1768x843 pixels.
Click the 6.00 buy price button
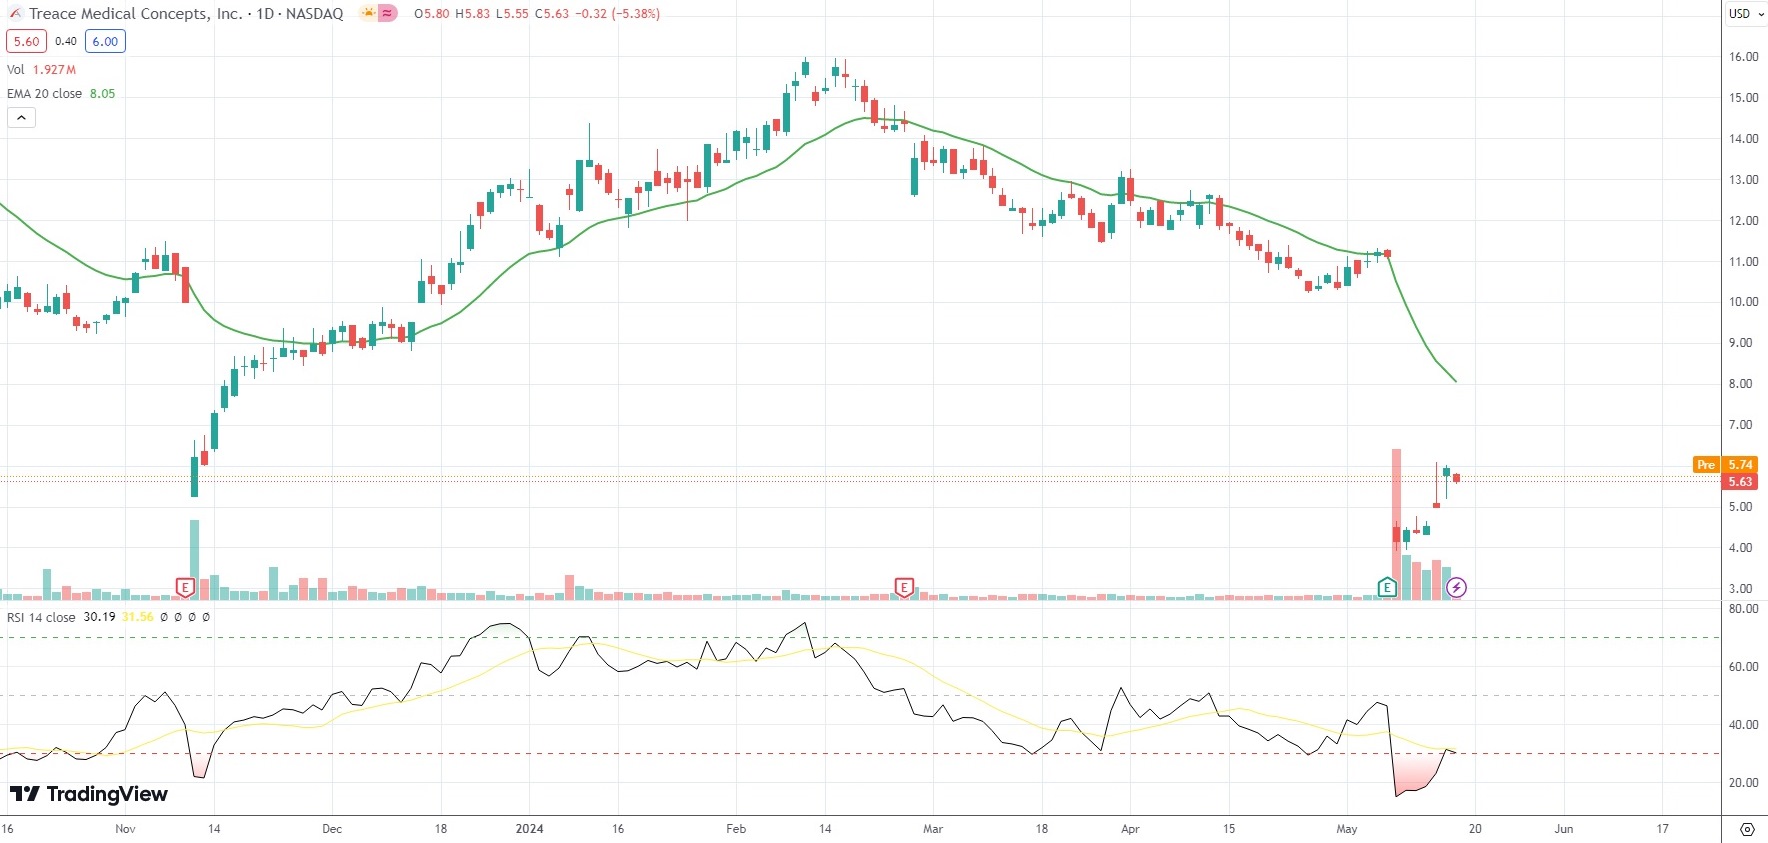coord(105,41)
